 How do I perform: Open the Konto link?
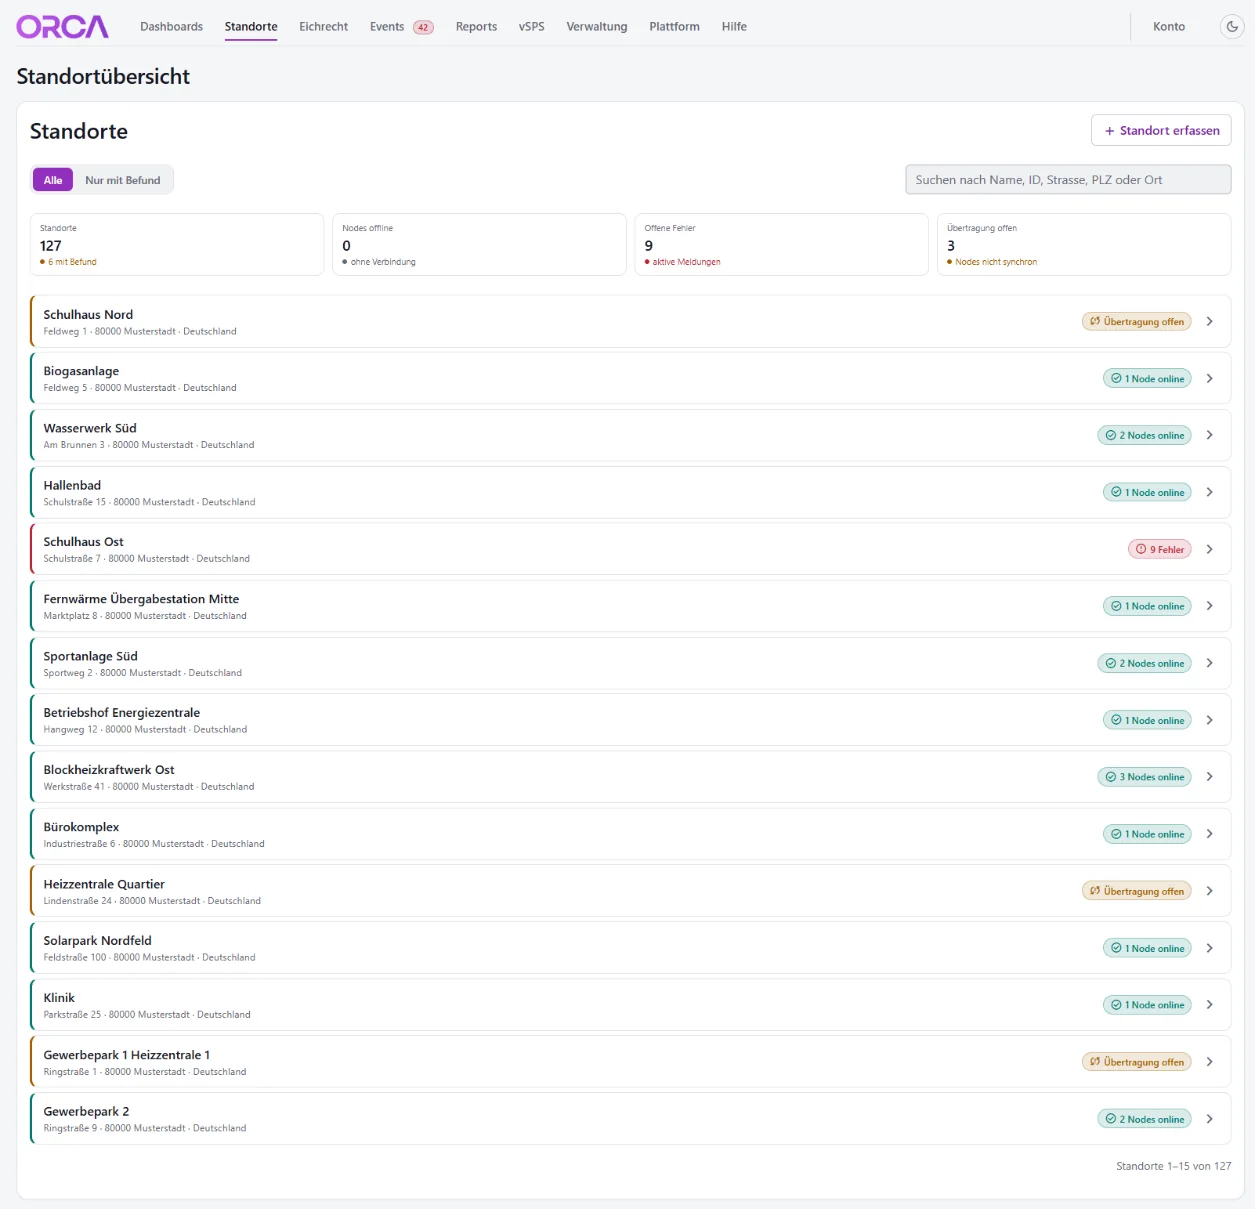(1169, 27)
